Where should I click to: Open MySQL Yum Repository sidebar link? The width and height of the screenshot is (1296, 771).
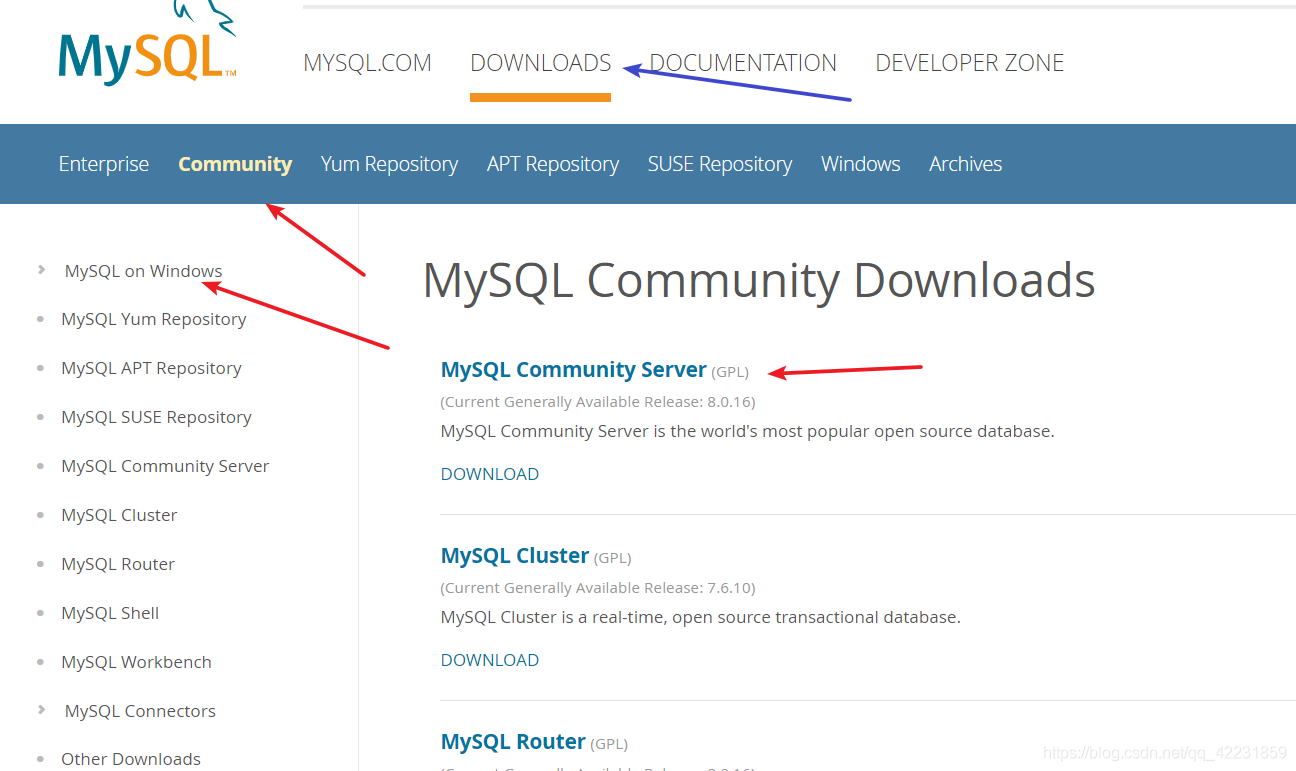(154, 319)
